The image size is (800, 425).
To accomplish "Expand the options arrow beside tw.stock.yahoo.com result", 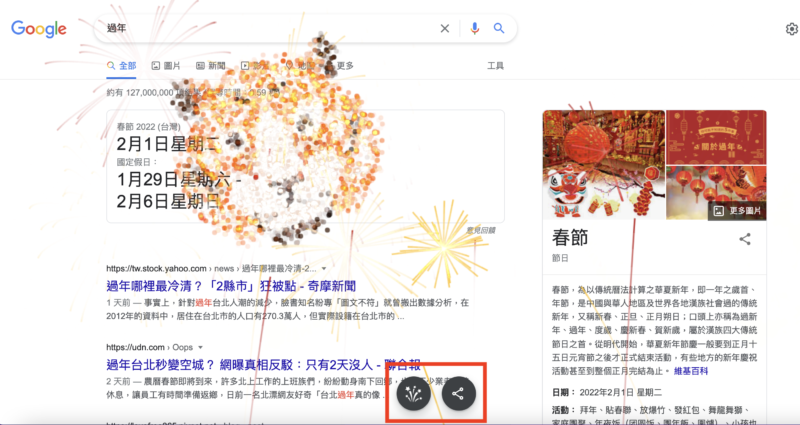I will (323, 268).
